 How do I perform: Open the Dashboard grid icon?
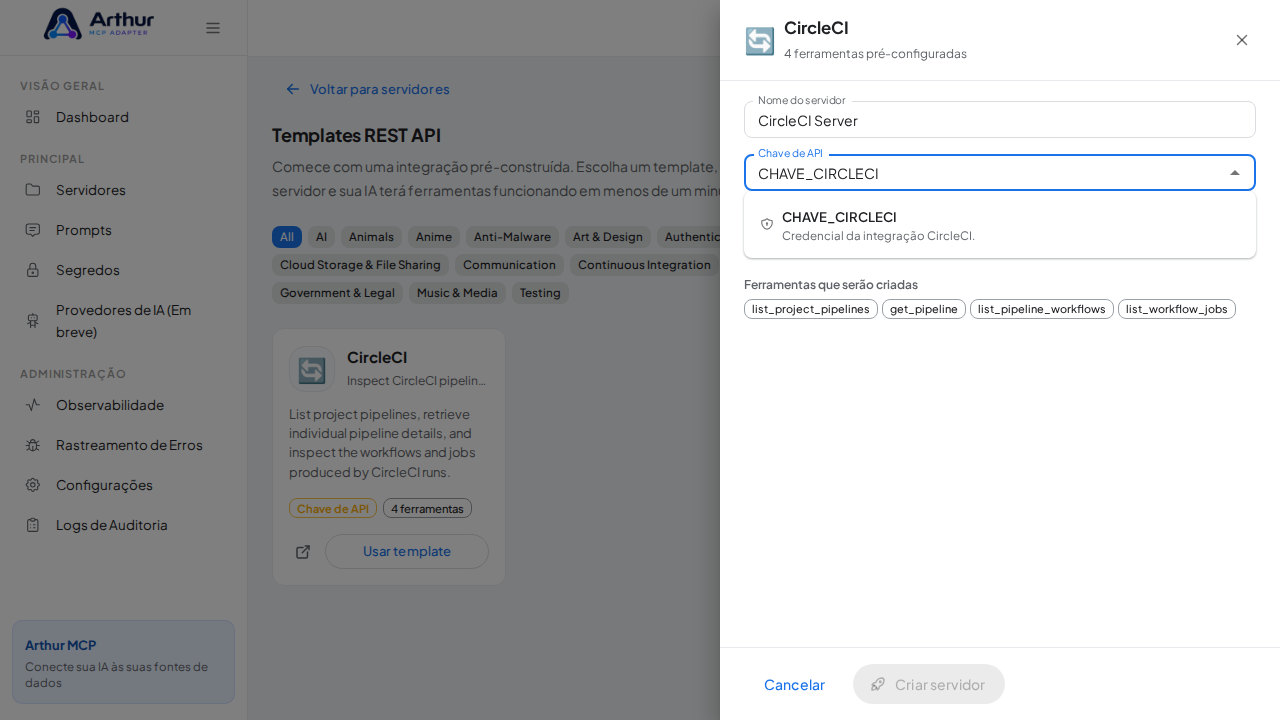[33, 117]
